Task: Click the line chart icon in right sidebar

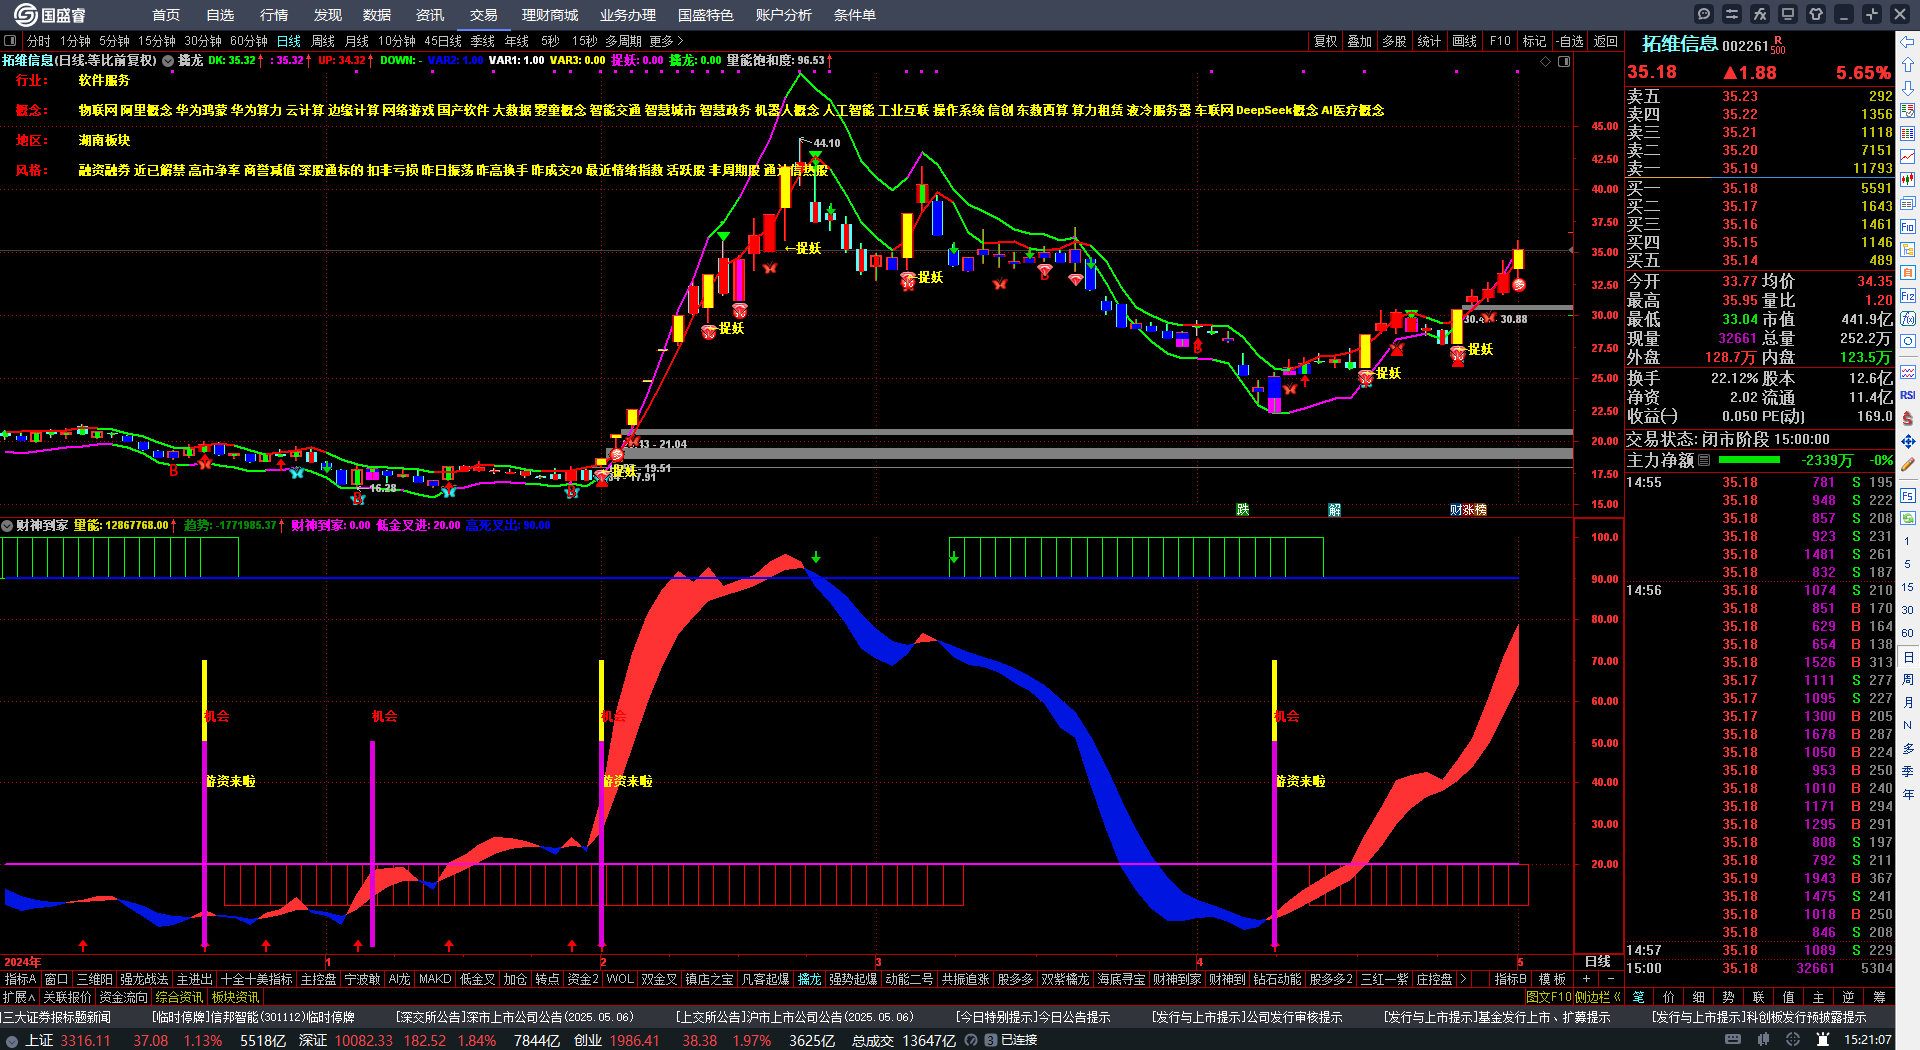Action: (x=1908, y=156)
